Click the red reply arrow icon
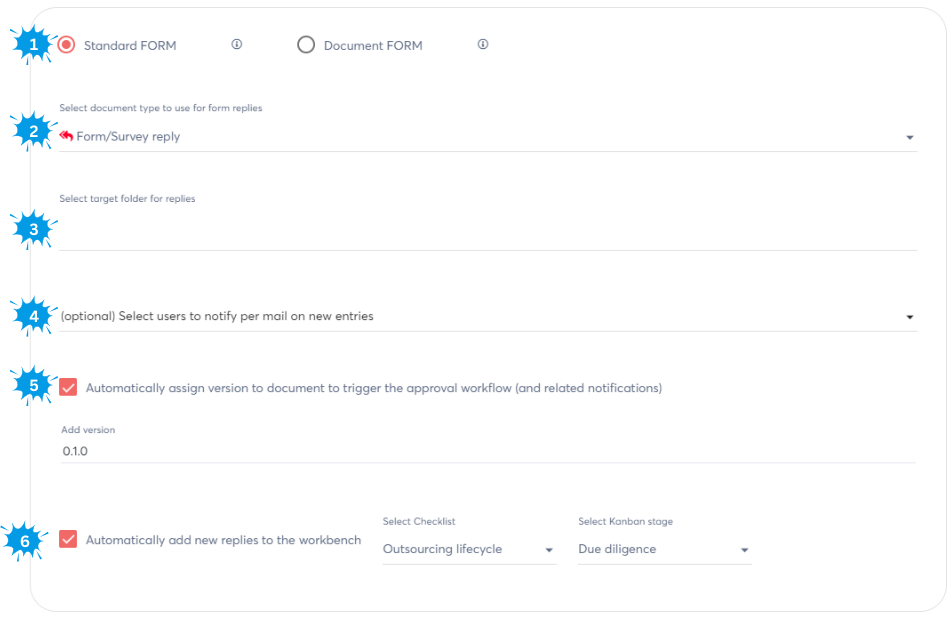 (x=67, y=136)
